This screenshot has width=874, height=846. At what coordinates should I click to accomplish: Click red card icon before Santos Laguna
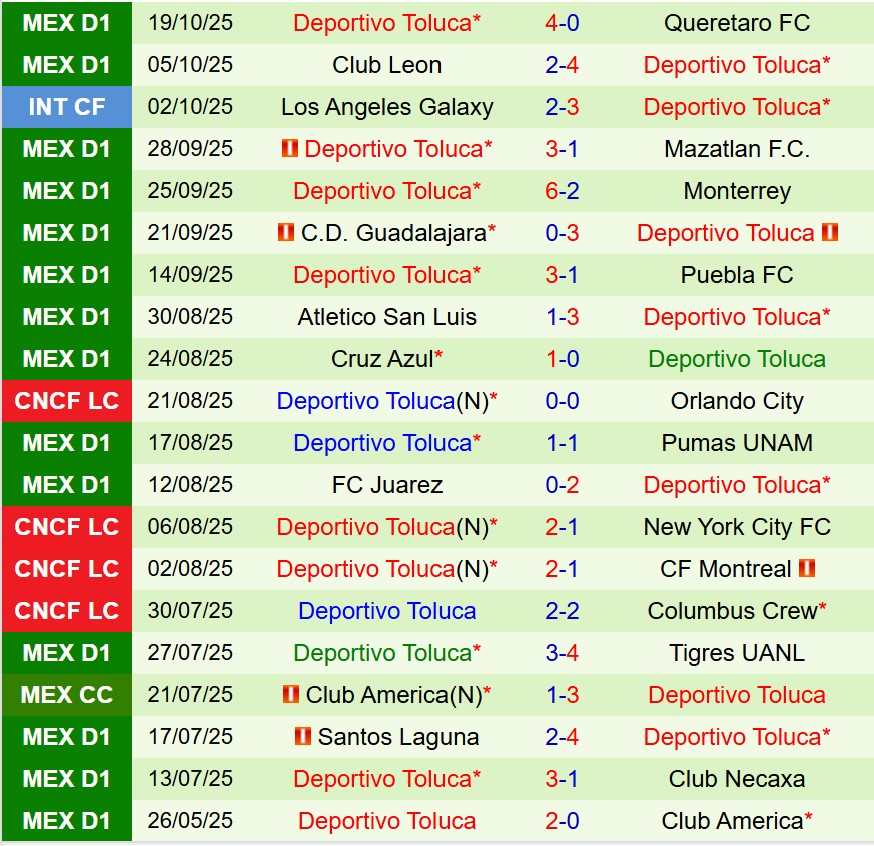click(x=303, y=737)
